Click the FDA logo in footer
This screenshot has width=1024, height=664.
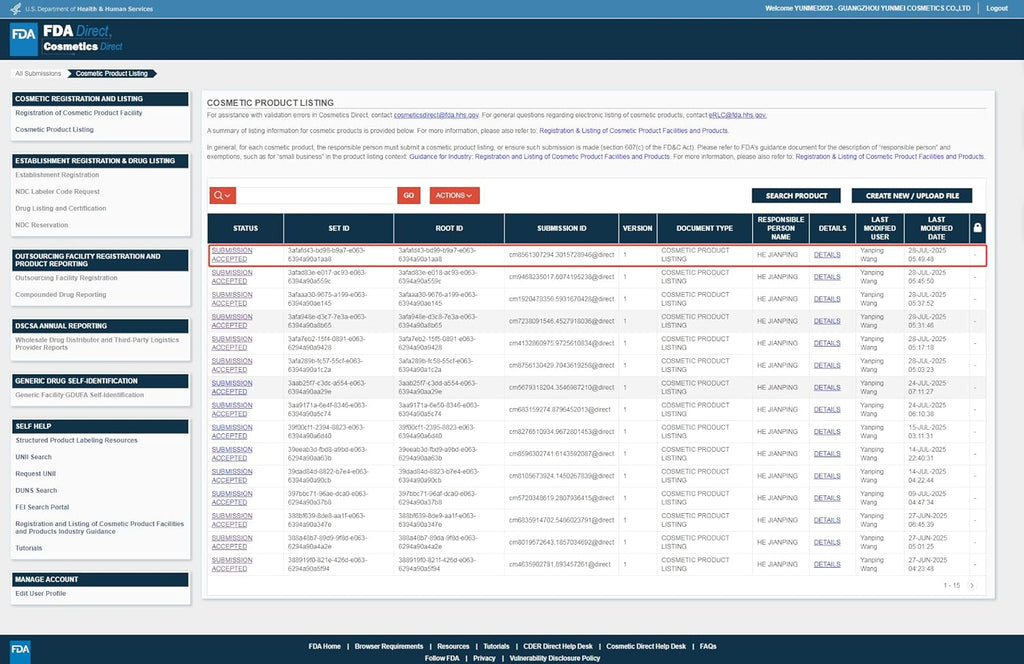click(20, 650)
